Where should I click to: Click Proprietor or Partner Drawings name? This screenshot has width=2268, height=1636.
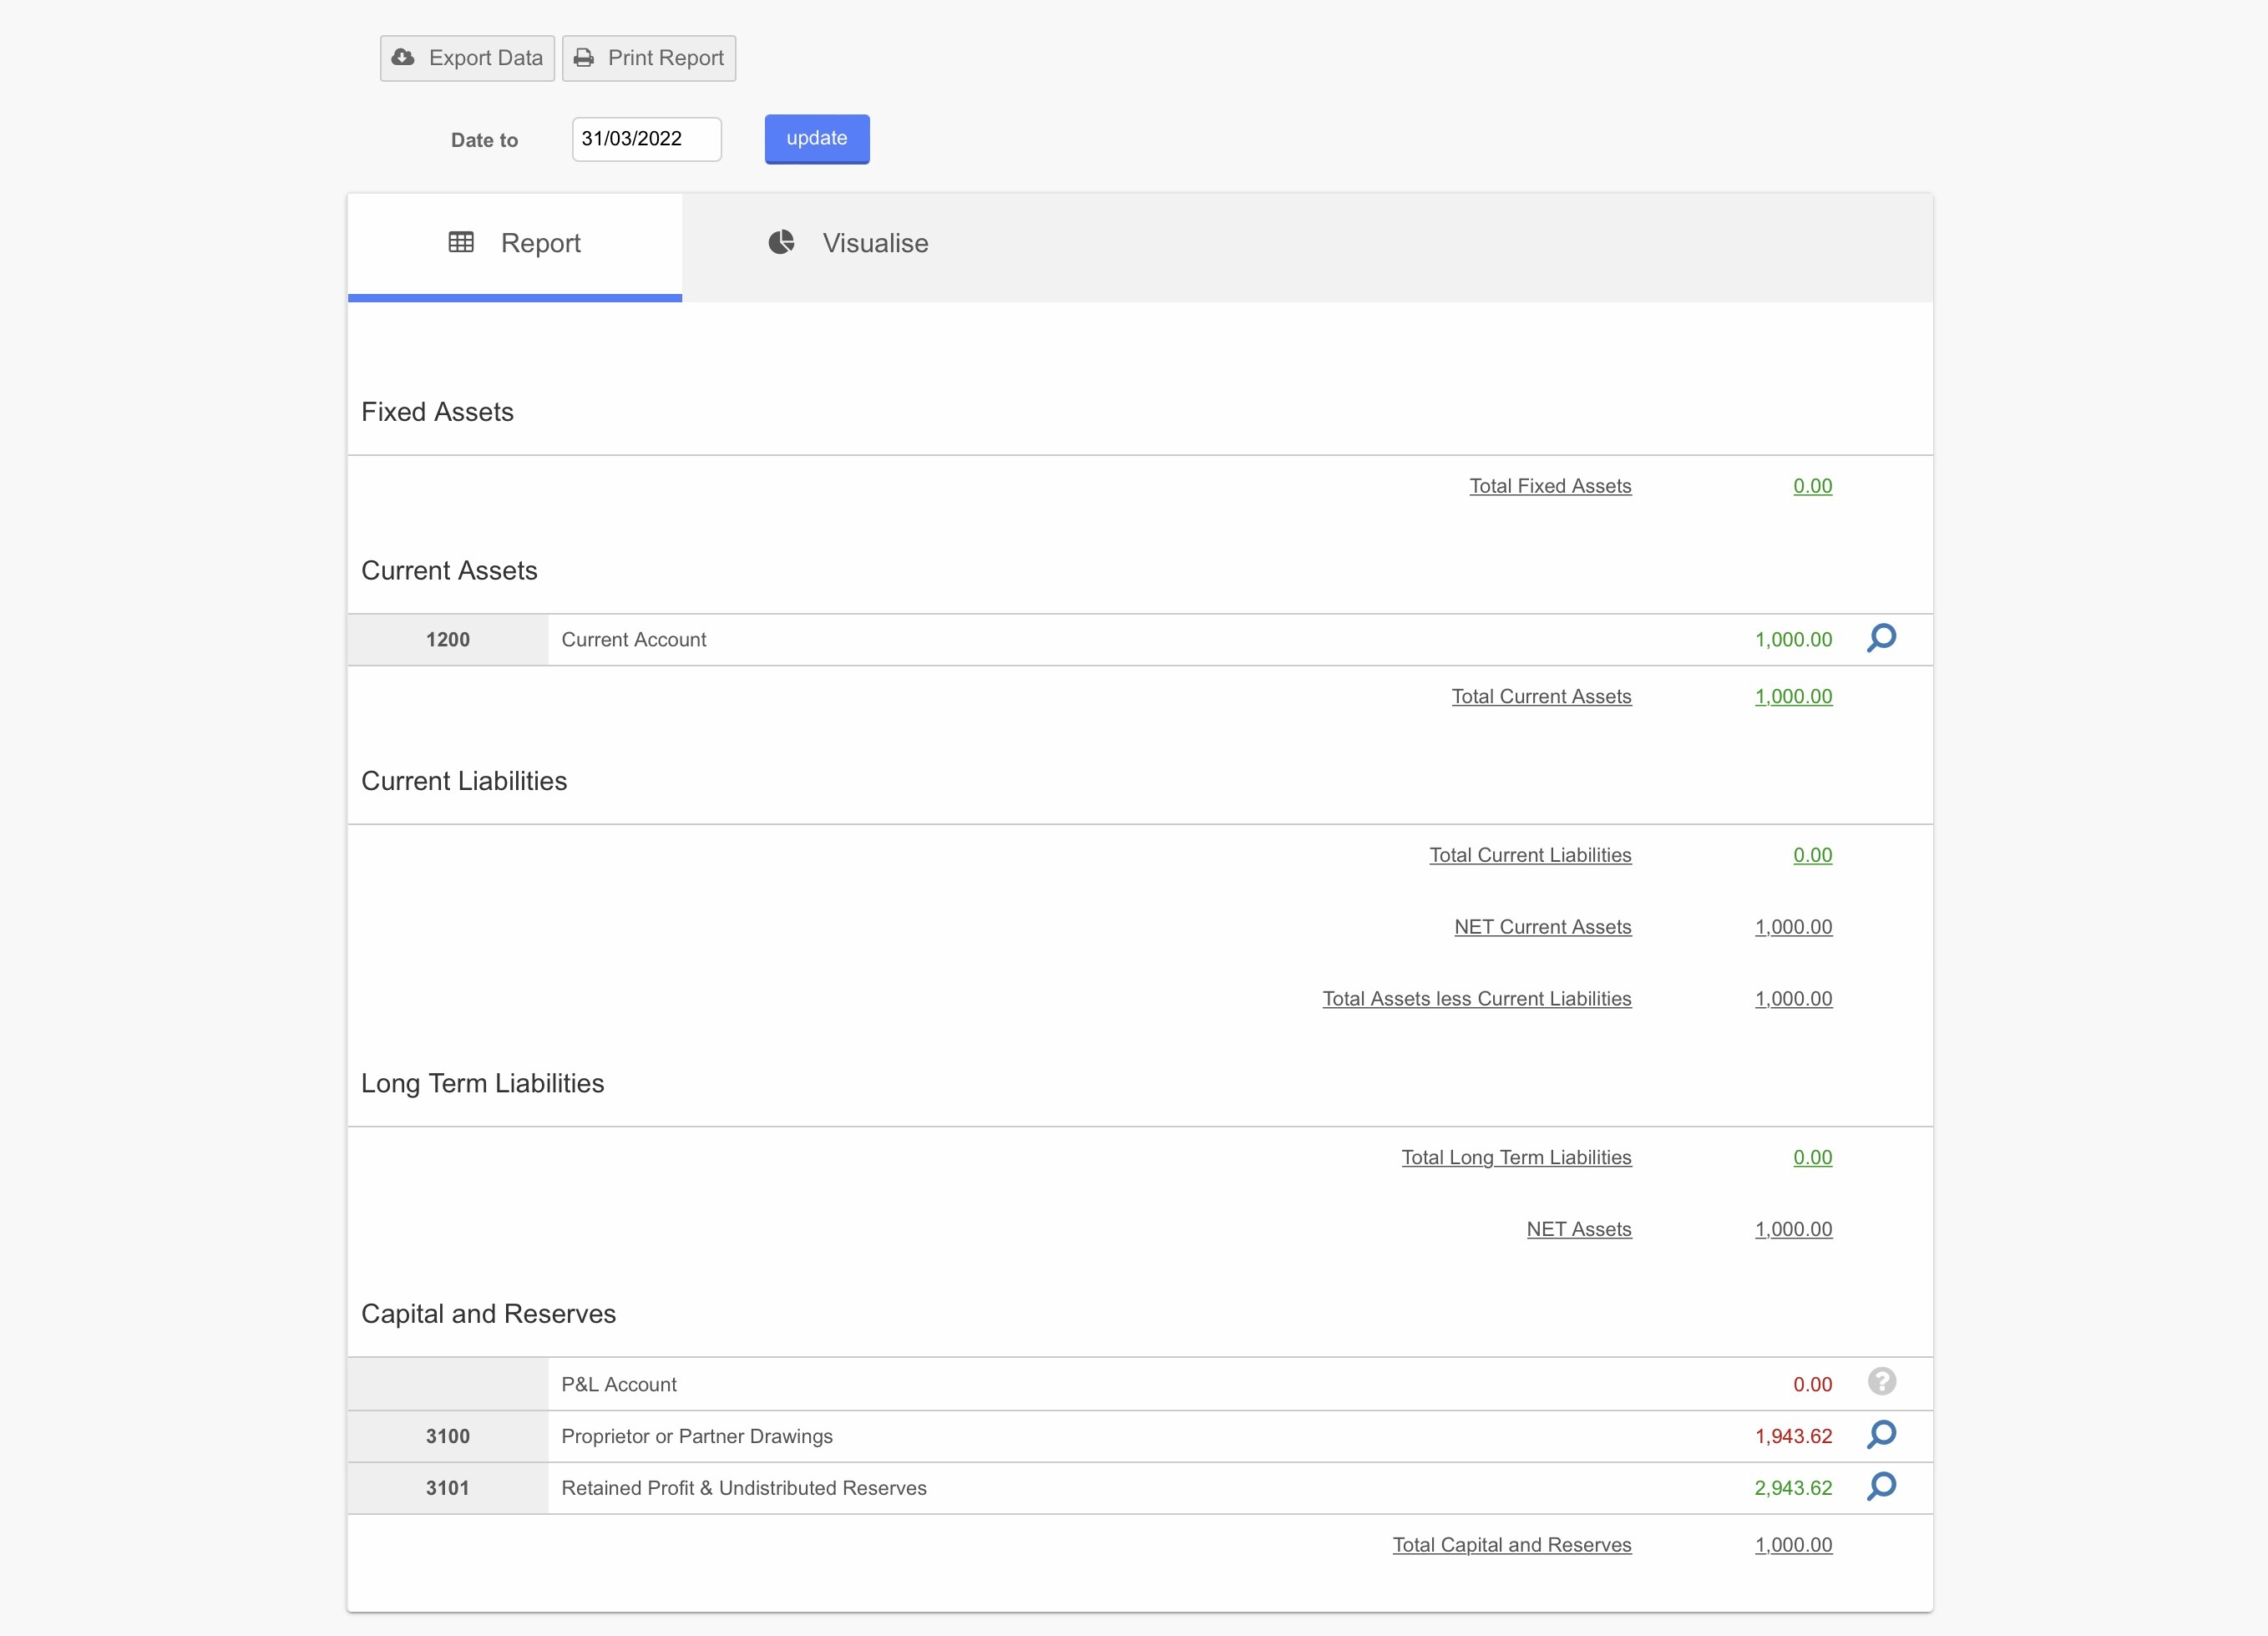[697, 1437]
